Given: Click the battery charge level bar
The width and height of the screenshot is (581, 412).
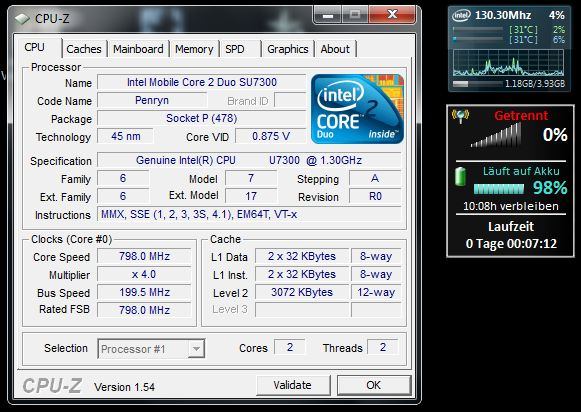Looking at the screenshot, I should coord(499,189).
